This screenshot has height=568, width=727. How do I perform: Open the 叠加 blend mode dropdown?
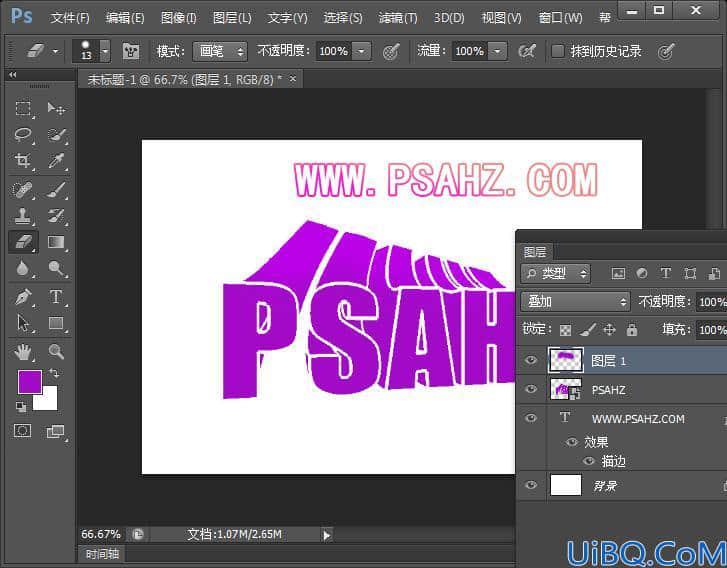pos(575,302)
